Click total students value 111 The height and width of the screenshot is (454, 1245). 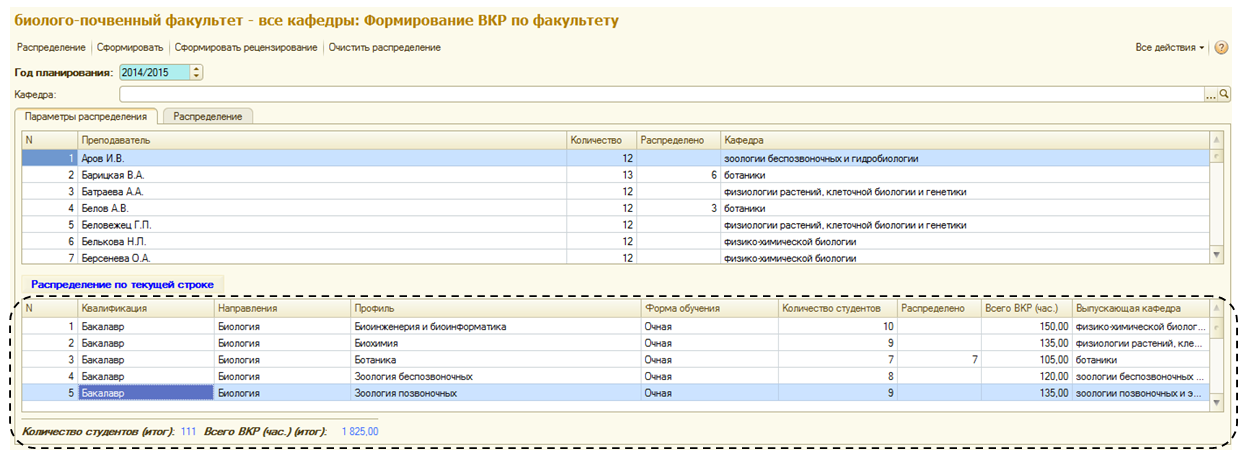point(188,431)
